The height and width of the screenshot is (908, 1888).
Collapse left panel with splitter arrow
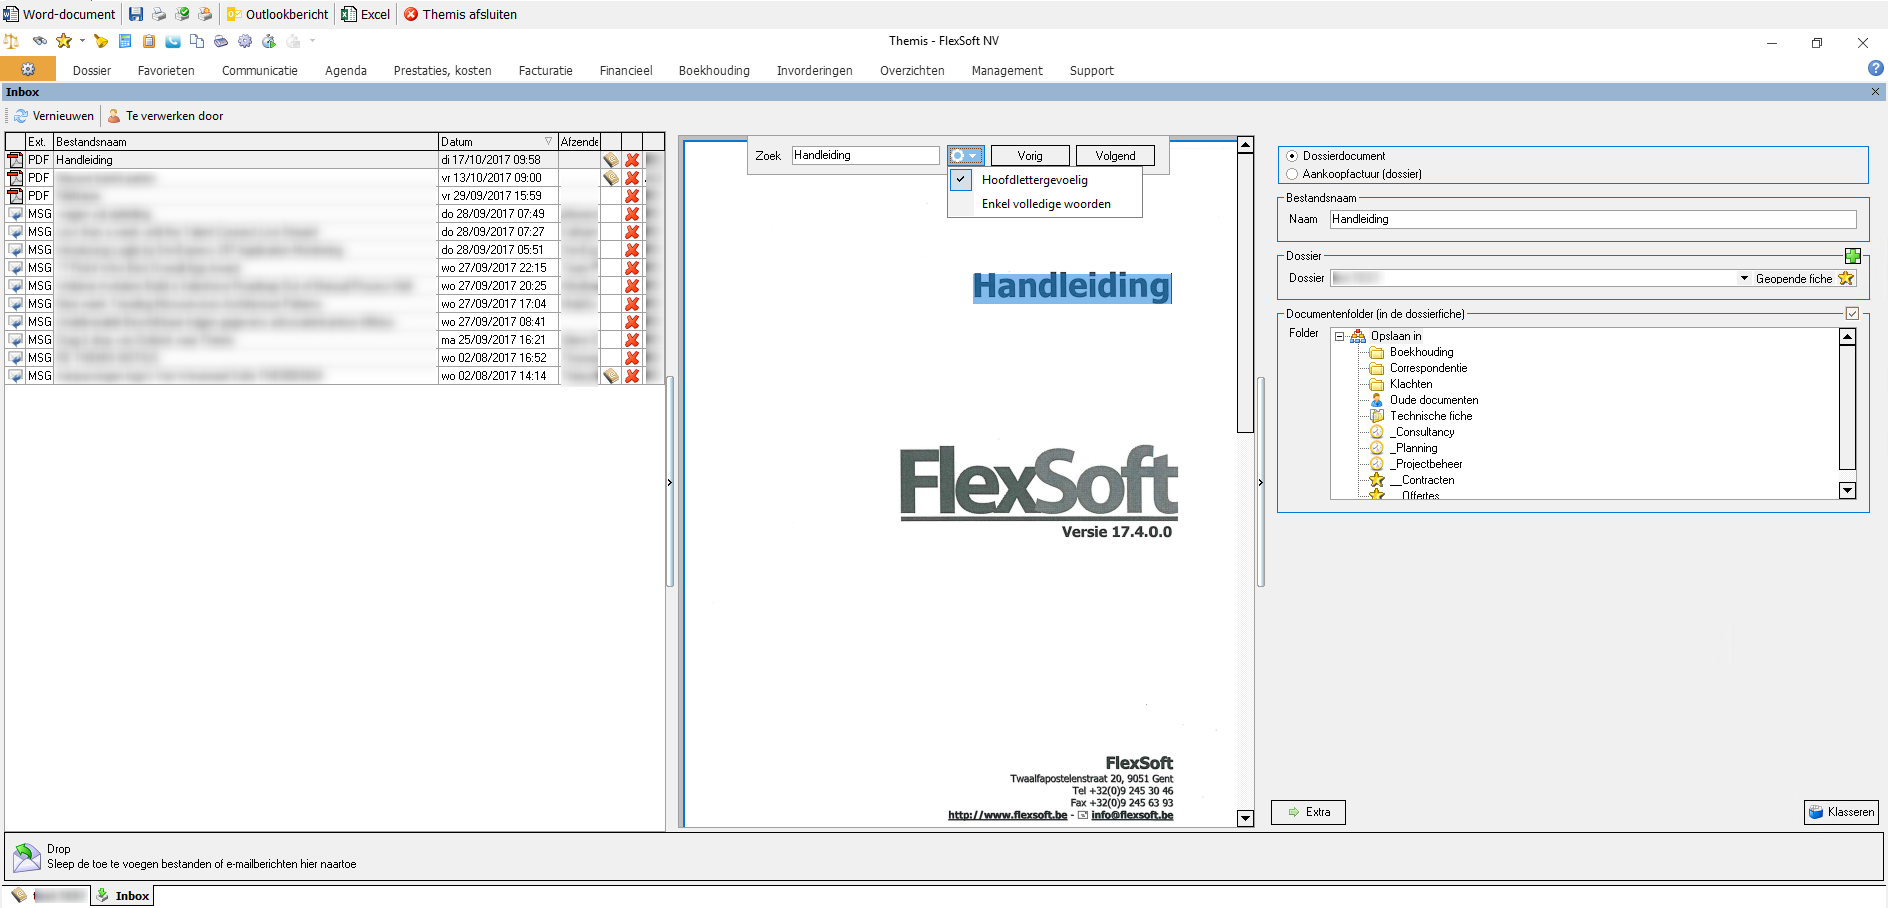tap(669, 482)
